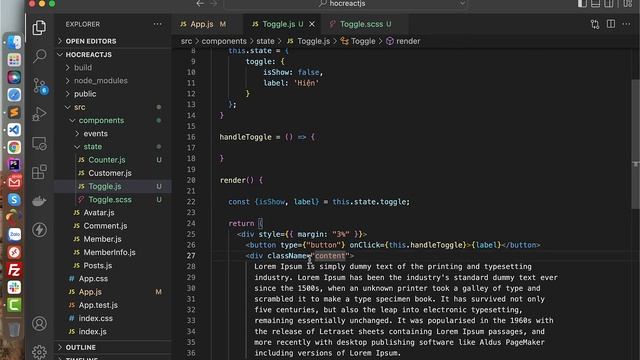Viewport: 640px width, 360px height.
Task: Click the render breadcrumb segment
Action: [x=403, y=41]
